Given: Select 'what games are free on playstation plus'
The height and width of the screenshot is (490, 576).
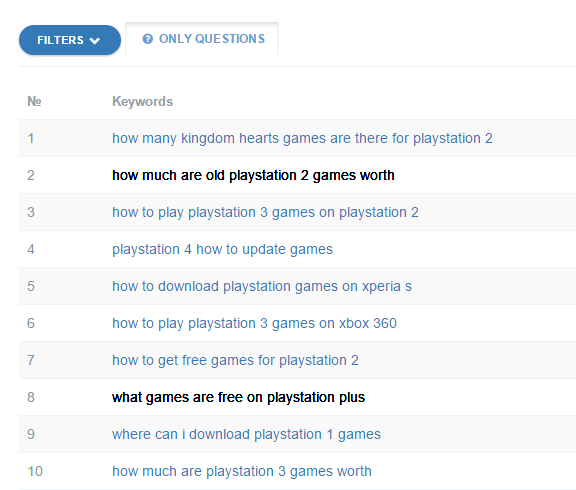Looking at the screenshot, I should 238,397.
